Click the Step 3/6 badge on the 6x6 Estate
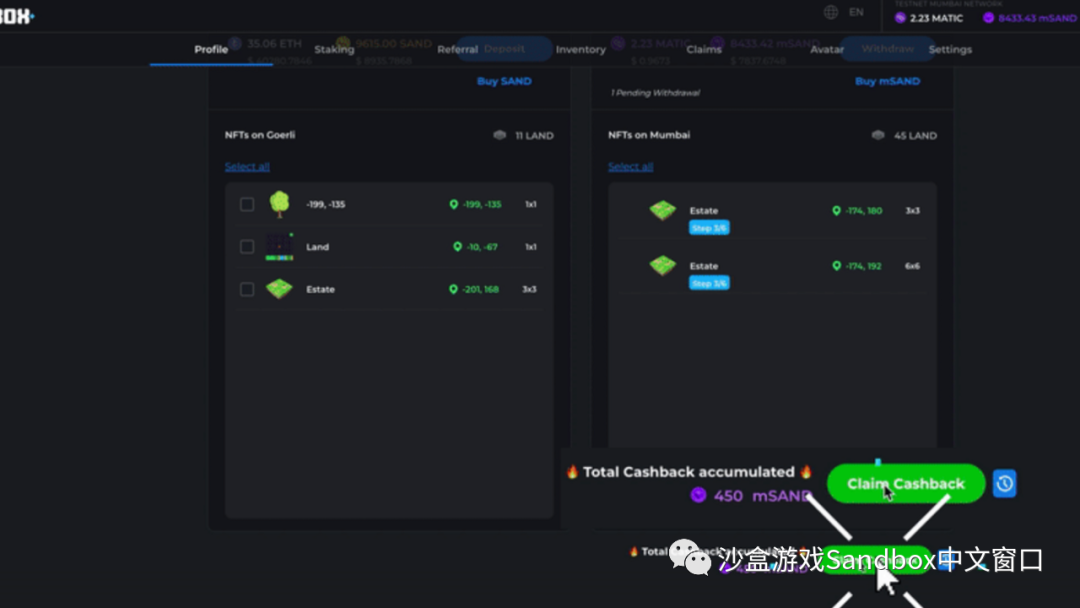 pyautogui.click(x=709, y=283)
